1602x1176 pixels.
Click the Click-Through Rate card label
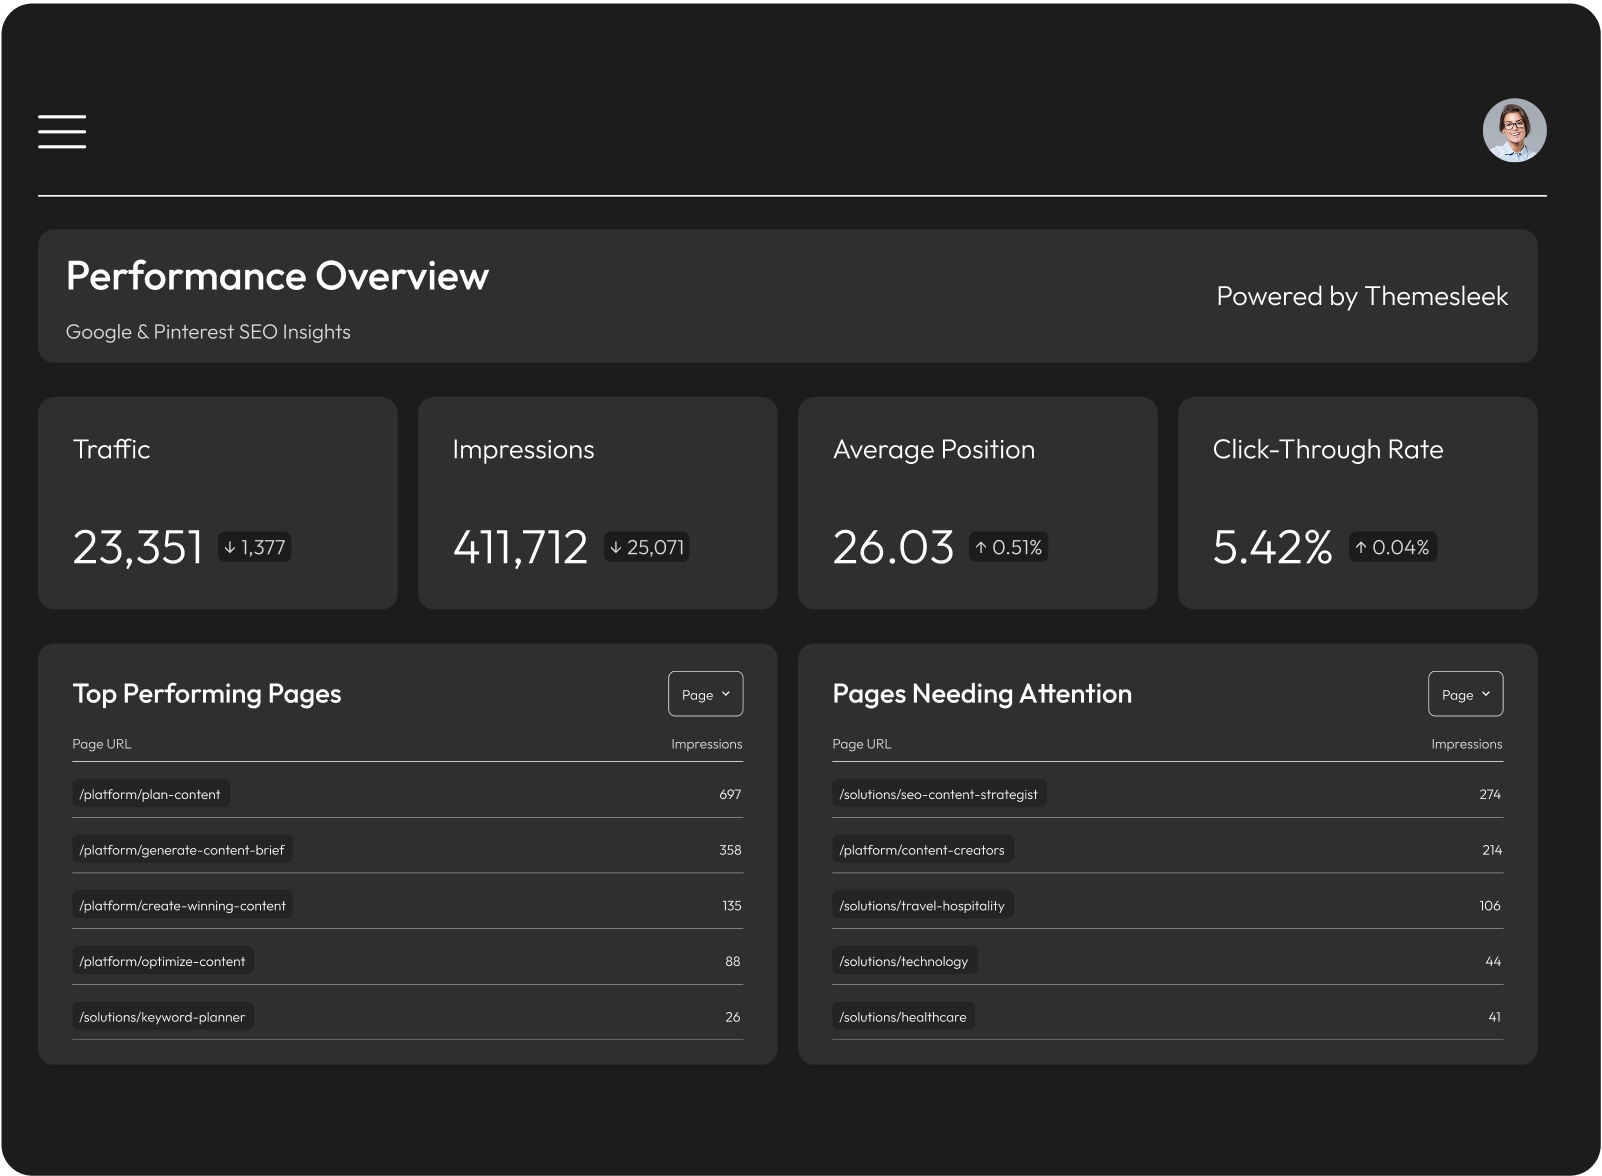tap(1328, 450)
